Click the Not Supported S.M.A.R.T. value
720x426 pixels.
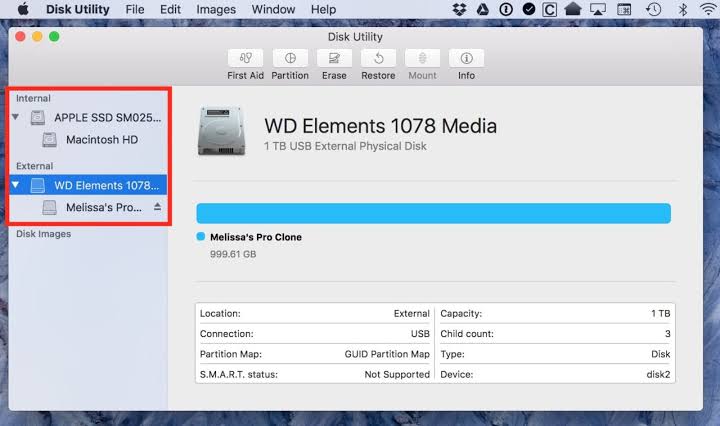(x=397, y=374)
